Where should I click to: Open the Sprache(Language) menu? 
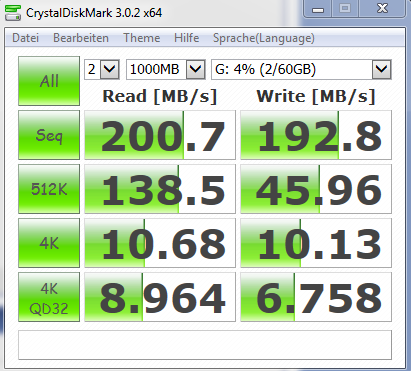tap(264, 38)
